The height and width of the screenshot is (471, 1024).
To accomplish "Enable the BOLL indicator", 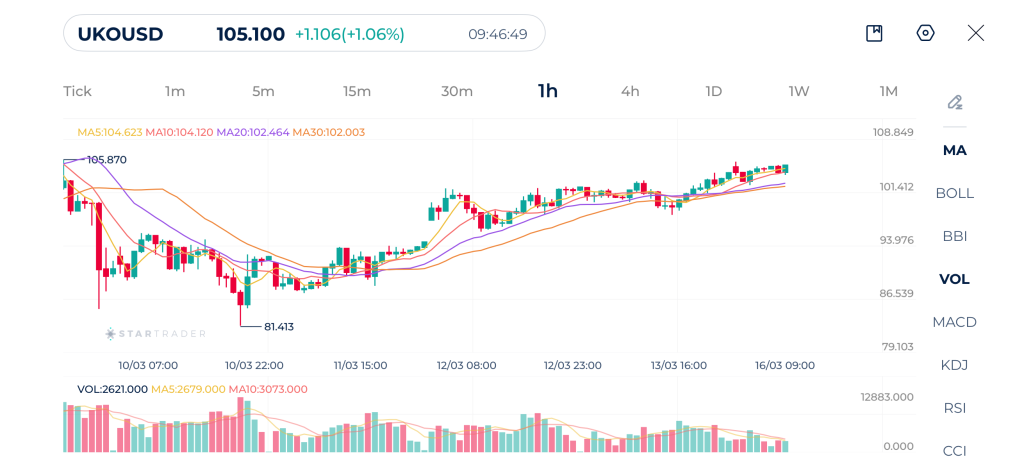I will point(954,193).
